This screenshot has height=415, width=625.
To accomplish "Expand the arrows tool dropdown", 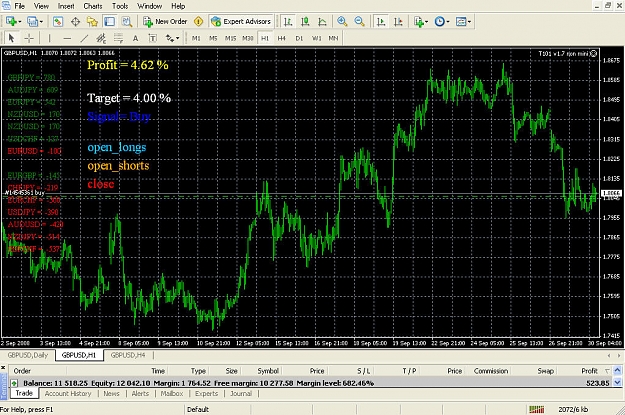I will coord(177,39).
